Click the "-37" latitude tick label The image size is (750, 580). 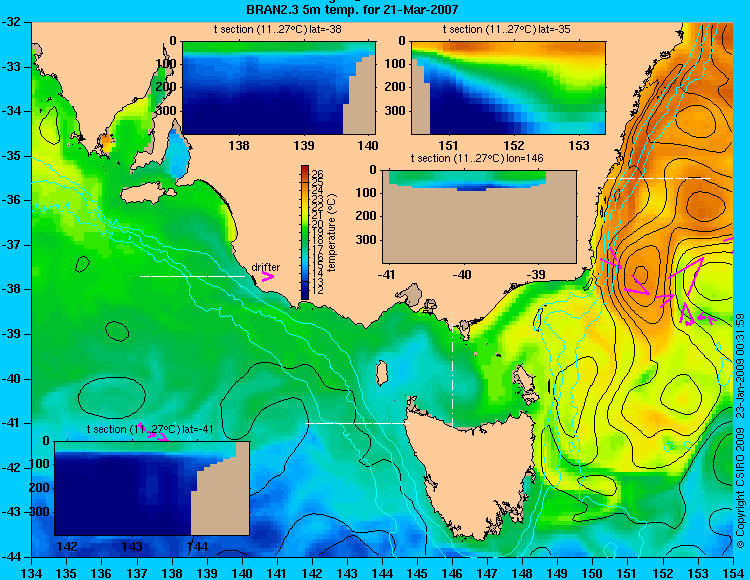[12, 245]
